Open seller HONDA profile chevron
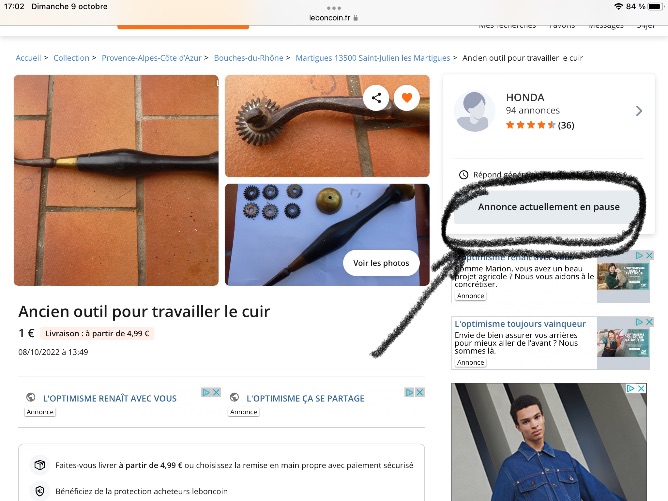 coord(639,111)
